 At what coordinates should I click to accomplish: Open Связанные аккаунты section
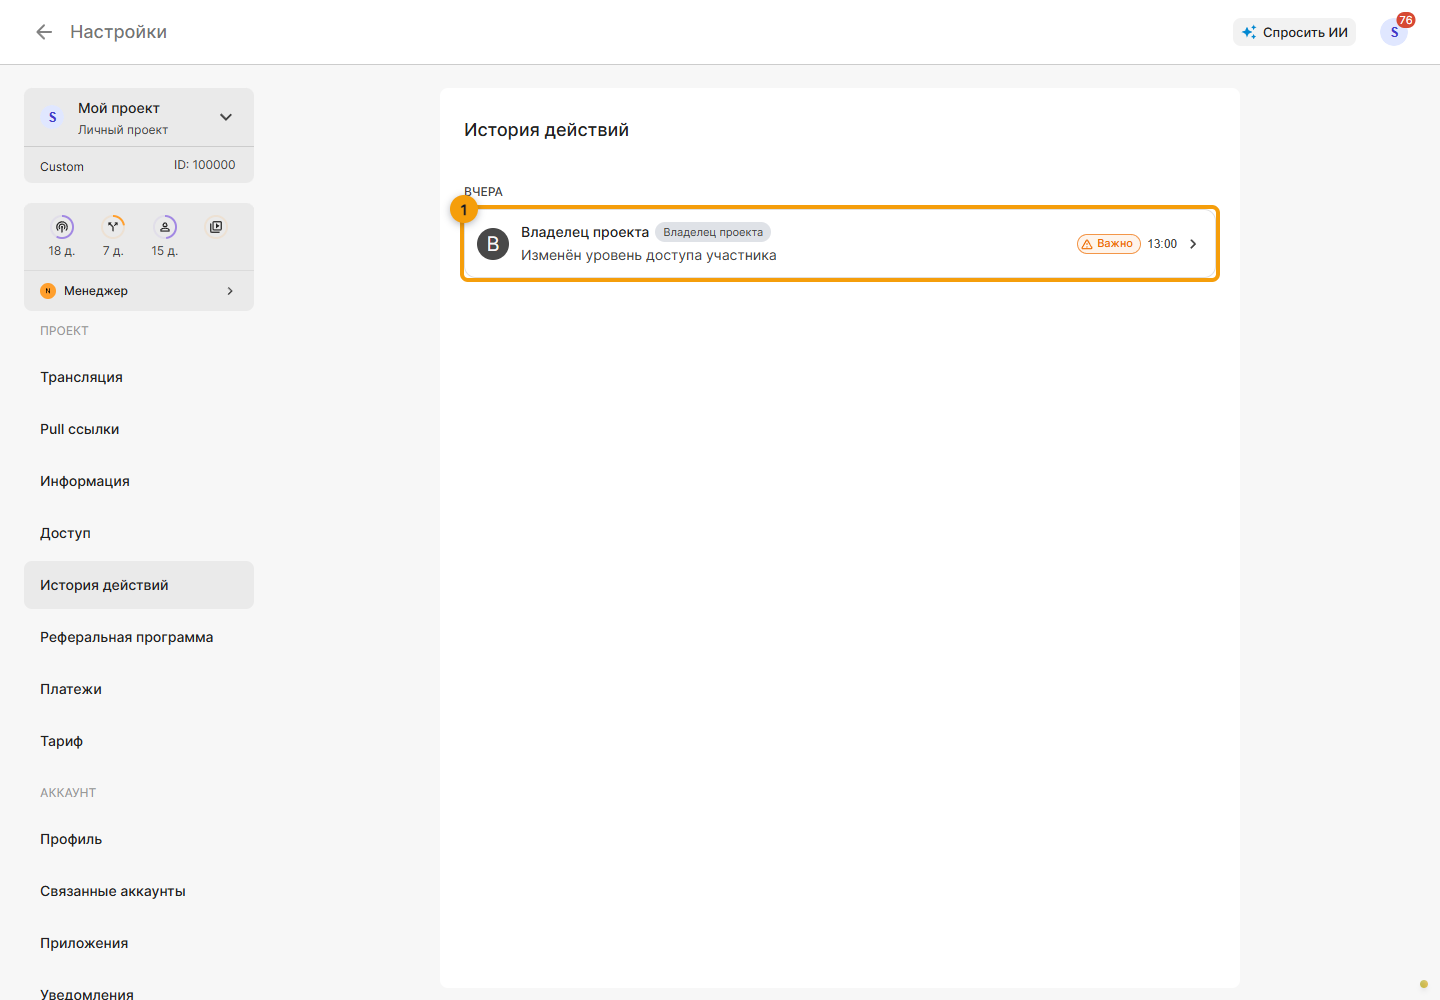139,891
